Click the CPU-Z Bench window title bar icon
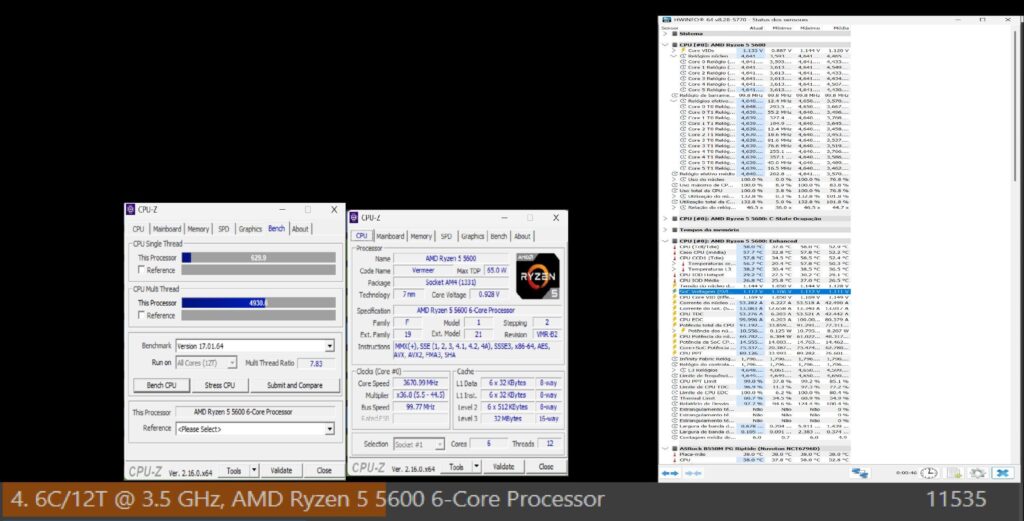The width and height of the screenshot is (1024, 521). (x=130, y=210)
